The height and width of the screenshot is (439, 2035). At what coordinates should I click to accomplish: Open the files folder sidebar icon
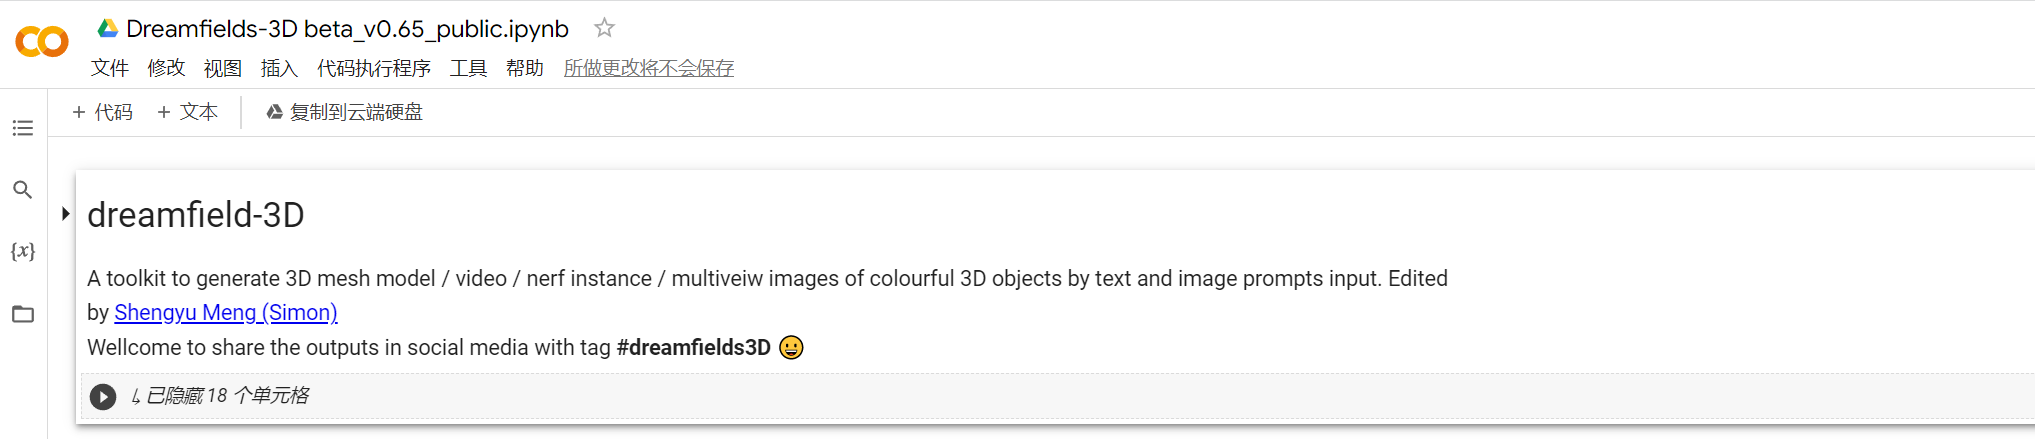pos(22,314)
